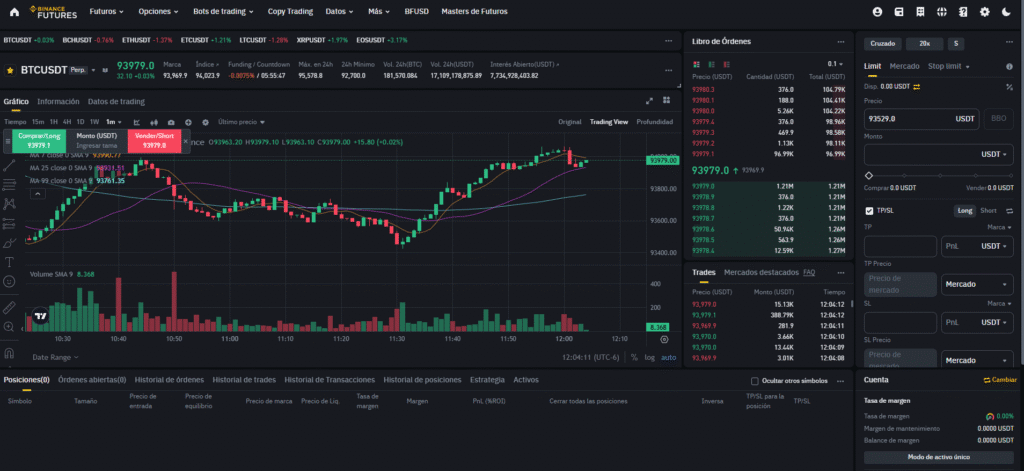Toggle the log scale on the chart

(649, 357)
